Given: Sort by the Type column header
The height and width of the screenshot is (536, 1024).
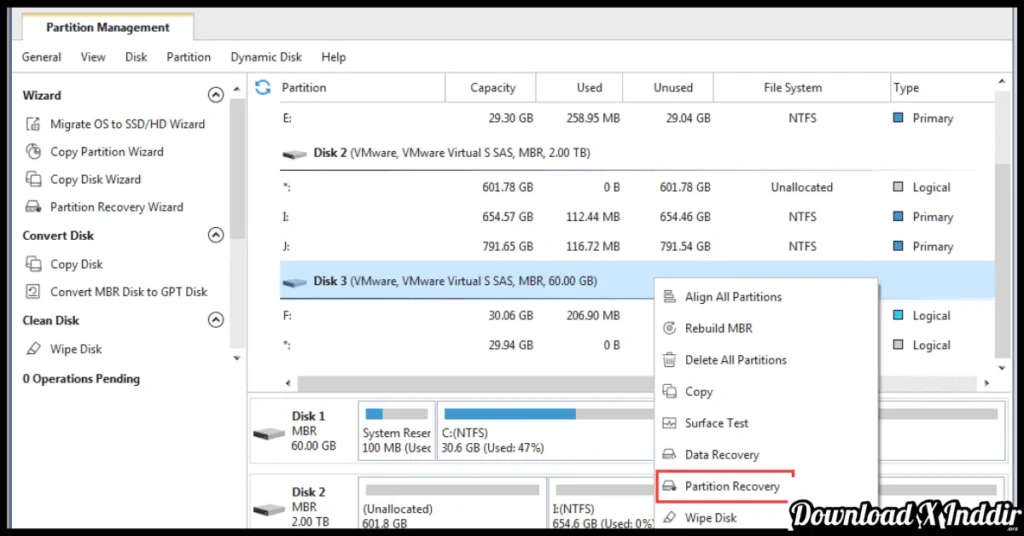Looking at the screenshot, I should [x=942, y=87].
